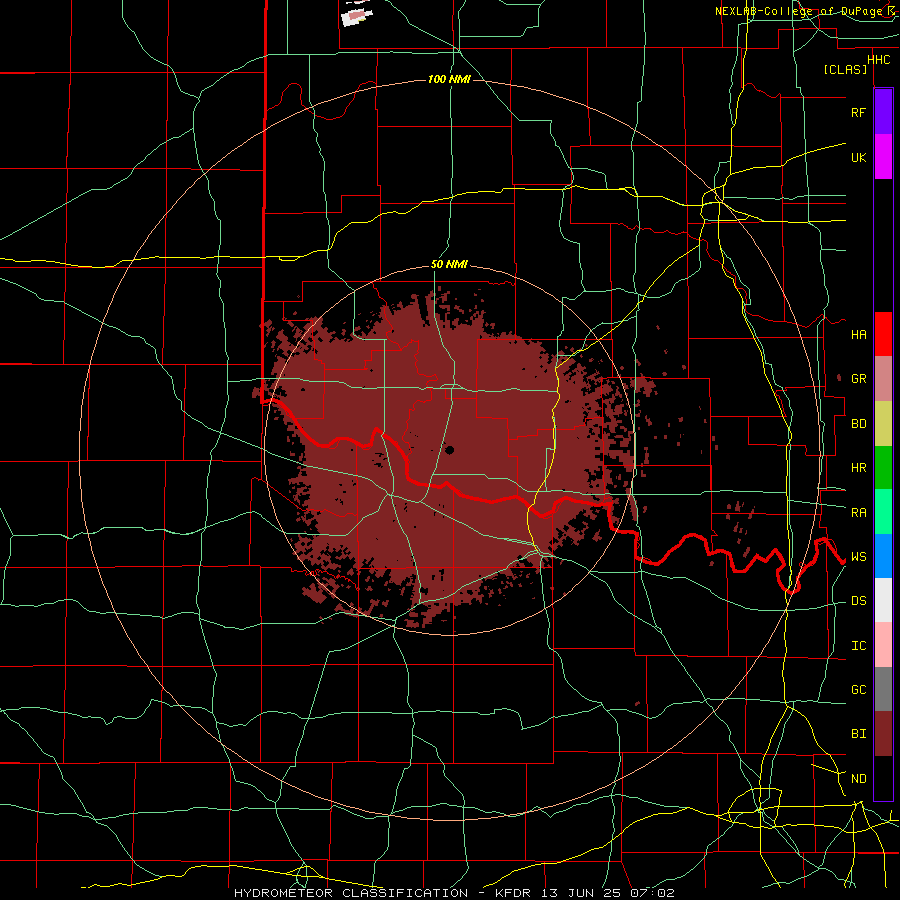The width and height of the screenshot is (900, 900).
Task: Select the GC gray legend swatch
Action: click(883, 689)
